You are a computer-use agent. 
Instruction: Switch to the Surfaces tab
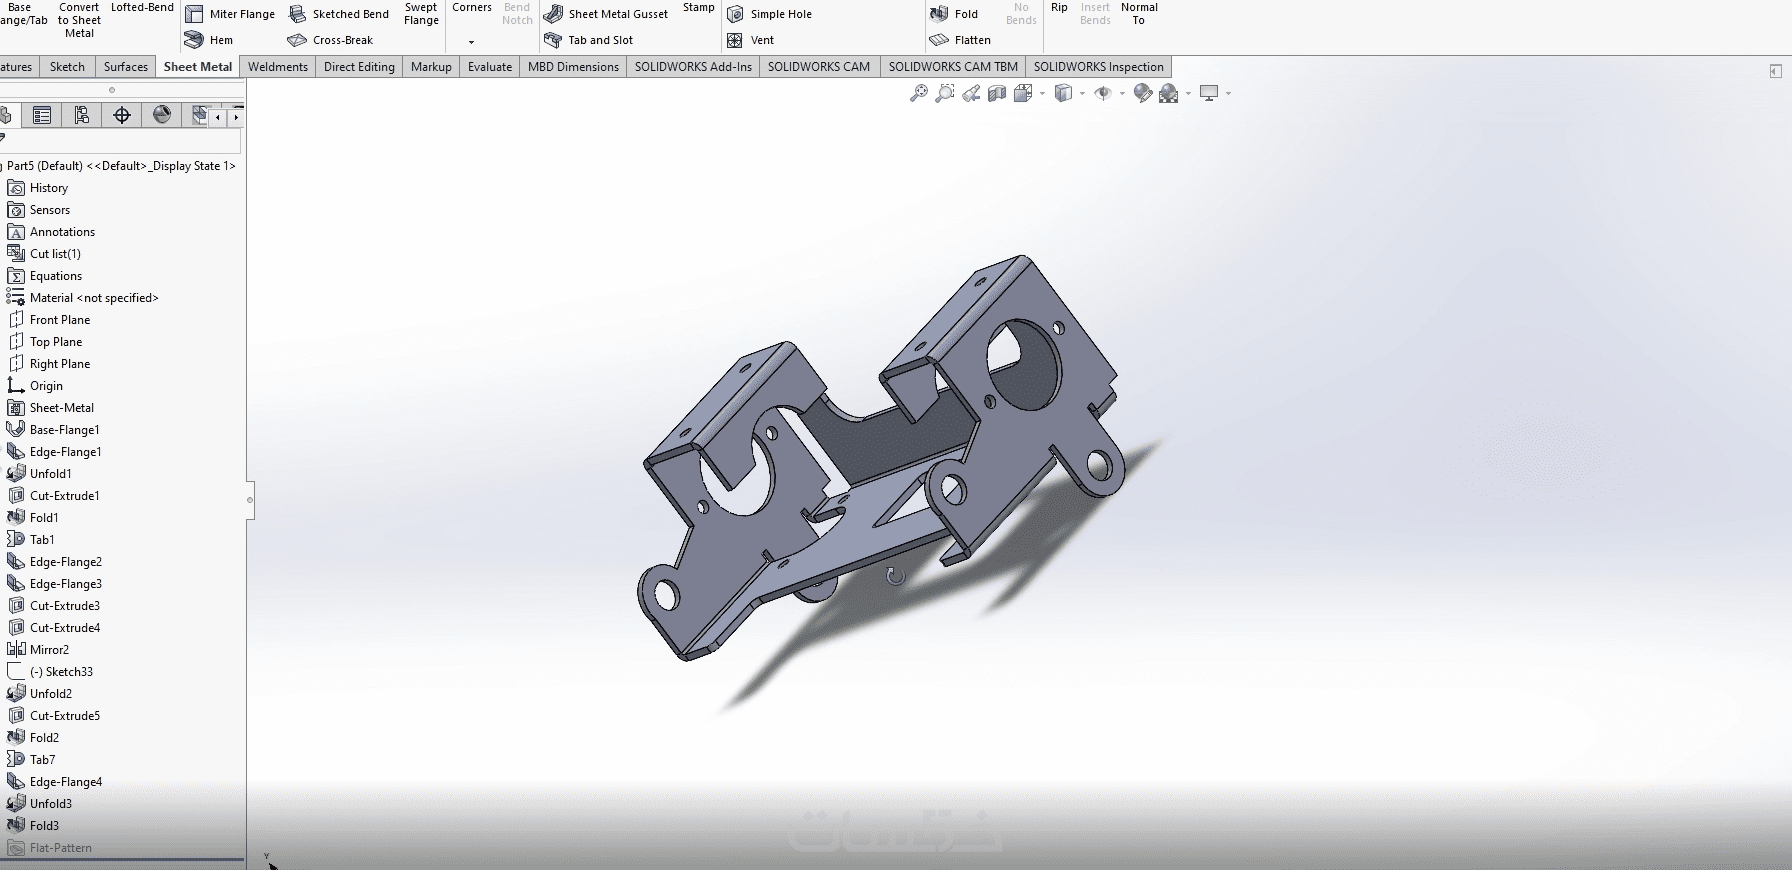(x=126, y=67)
